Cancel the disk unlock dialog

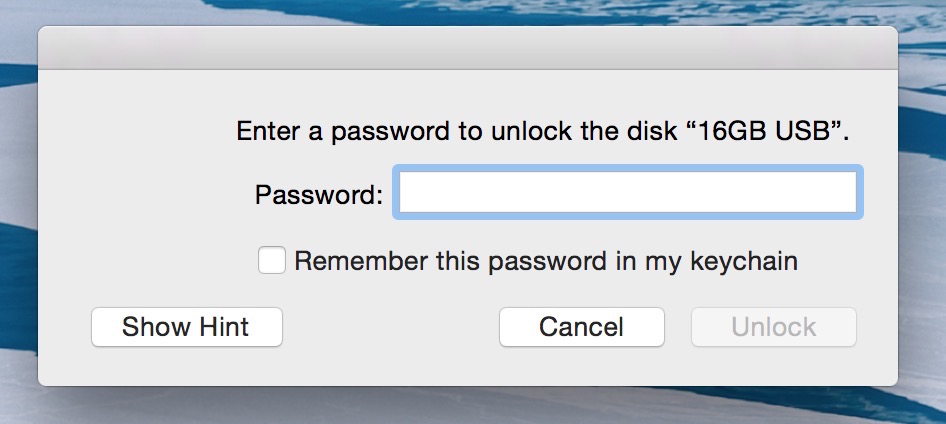[x=582, y=327]
